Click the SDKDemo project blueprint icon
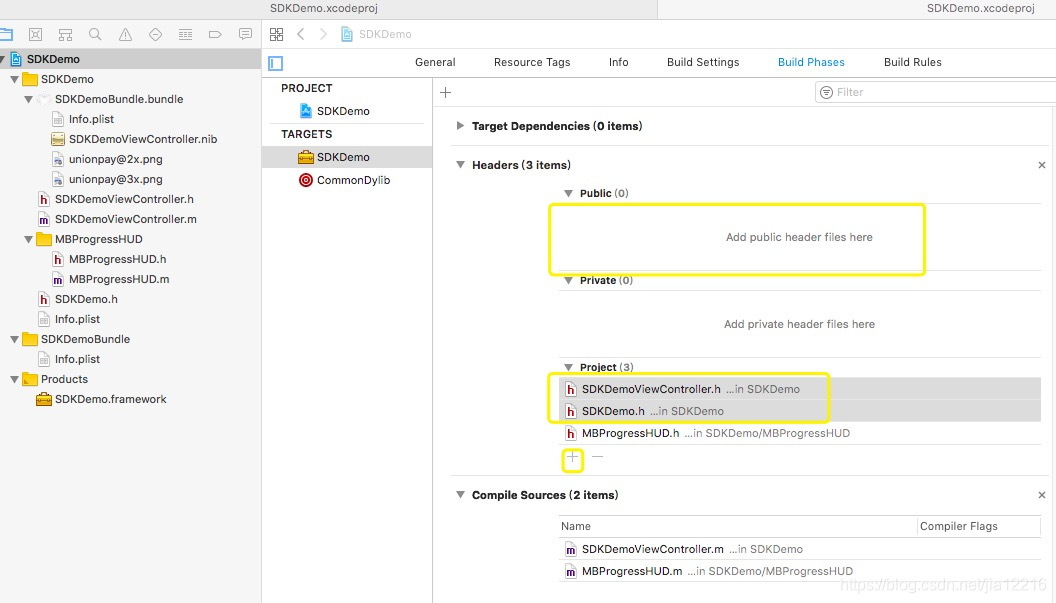 click(306, 110)
